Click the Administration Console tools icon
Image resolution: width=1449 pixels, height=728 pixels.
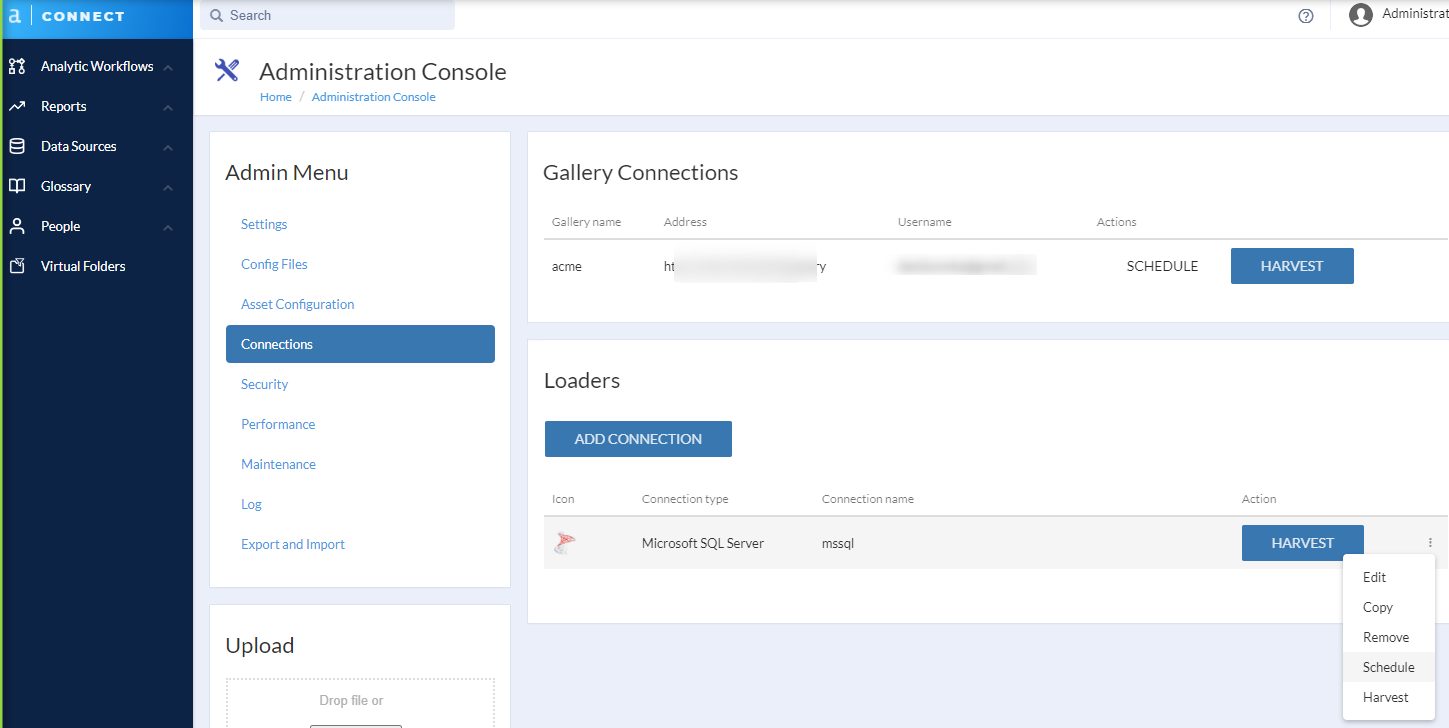tap(227, 70)
